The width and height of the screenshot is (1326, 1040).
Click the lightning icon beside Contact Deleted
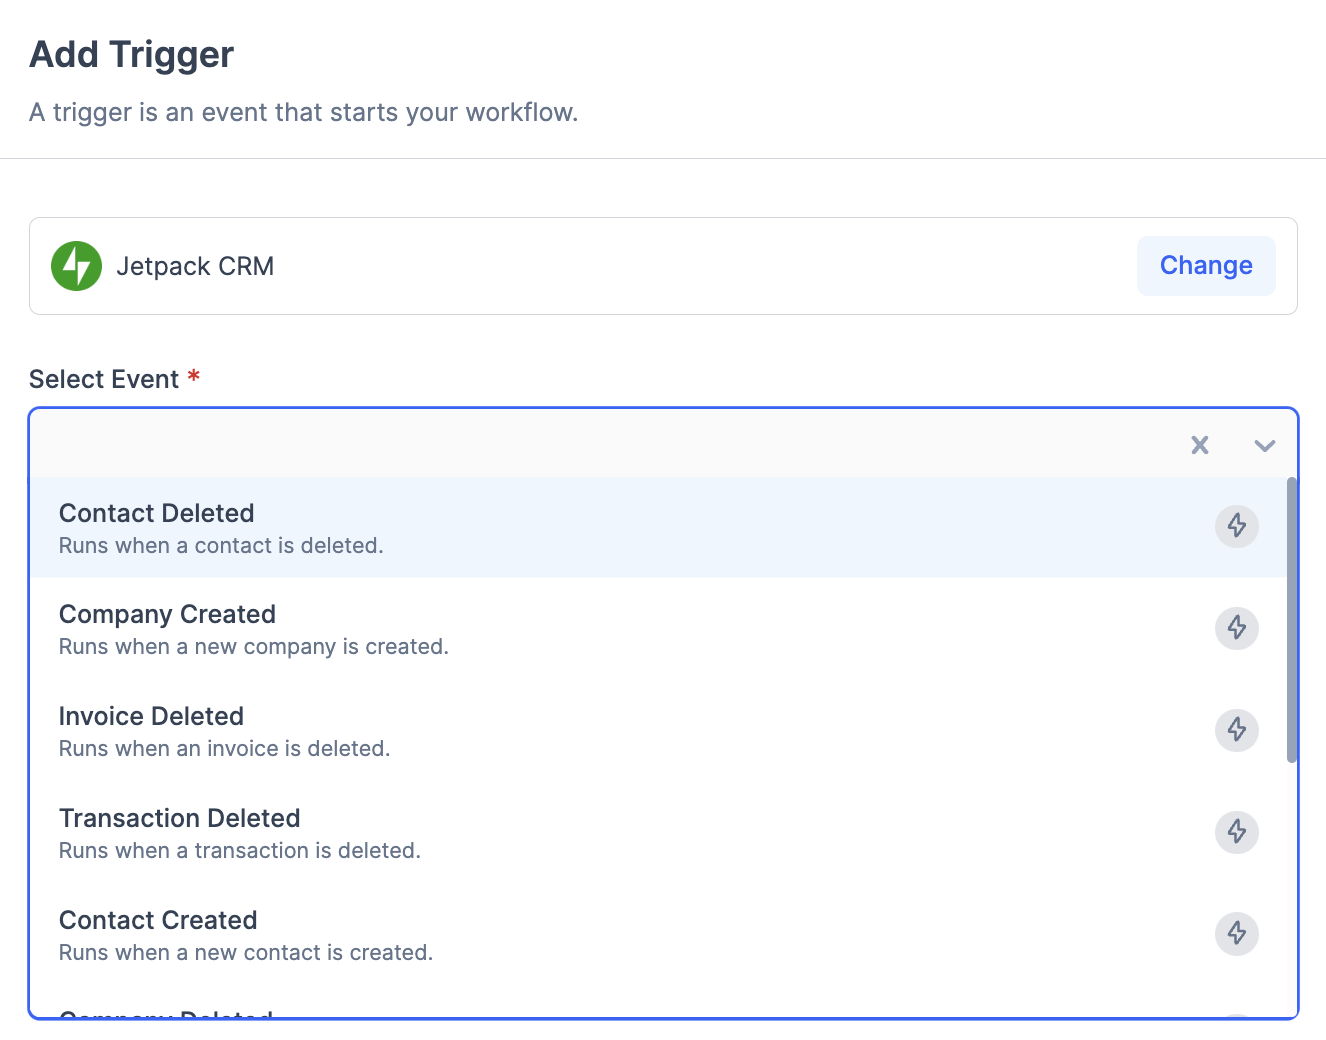[1236, 526]
